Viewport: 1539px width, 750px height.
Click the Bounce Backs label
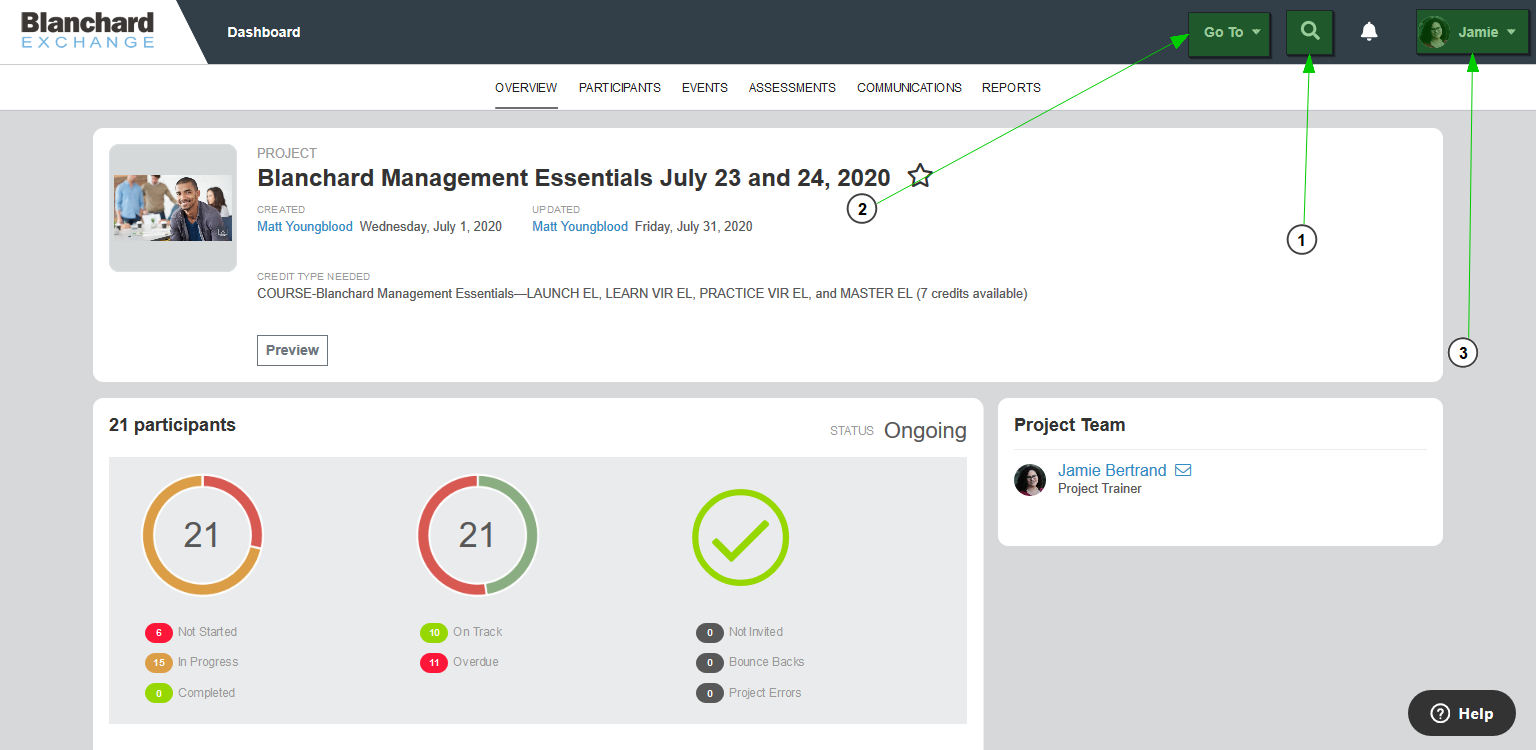[x=767, y=662]
